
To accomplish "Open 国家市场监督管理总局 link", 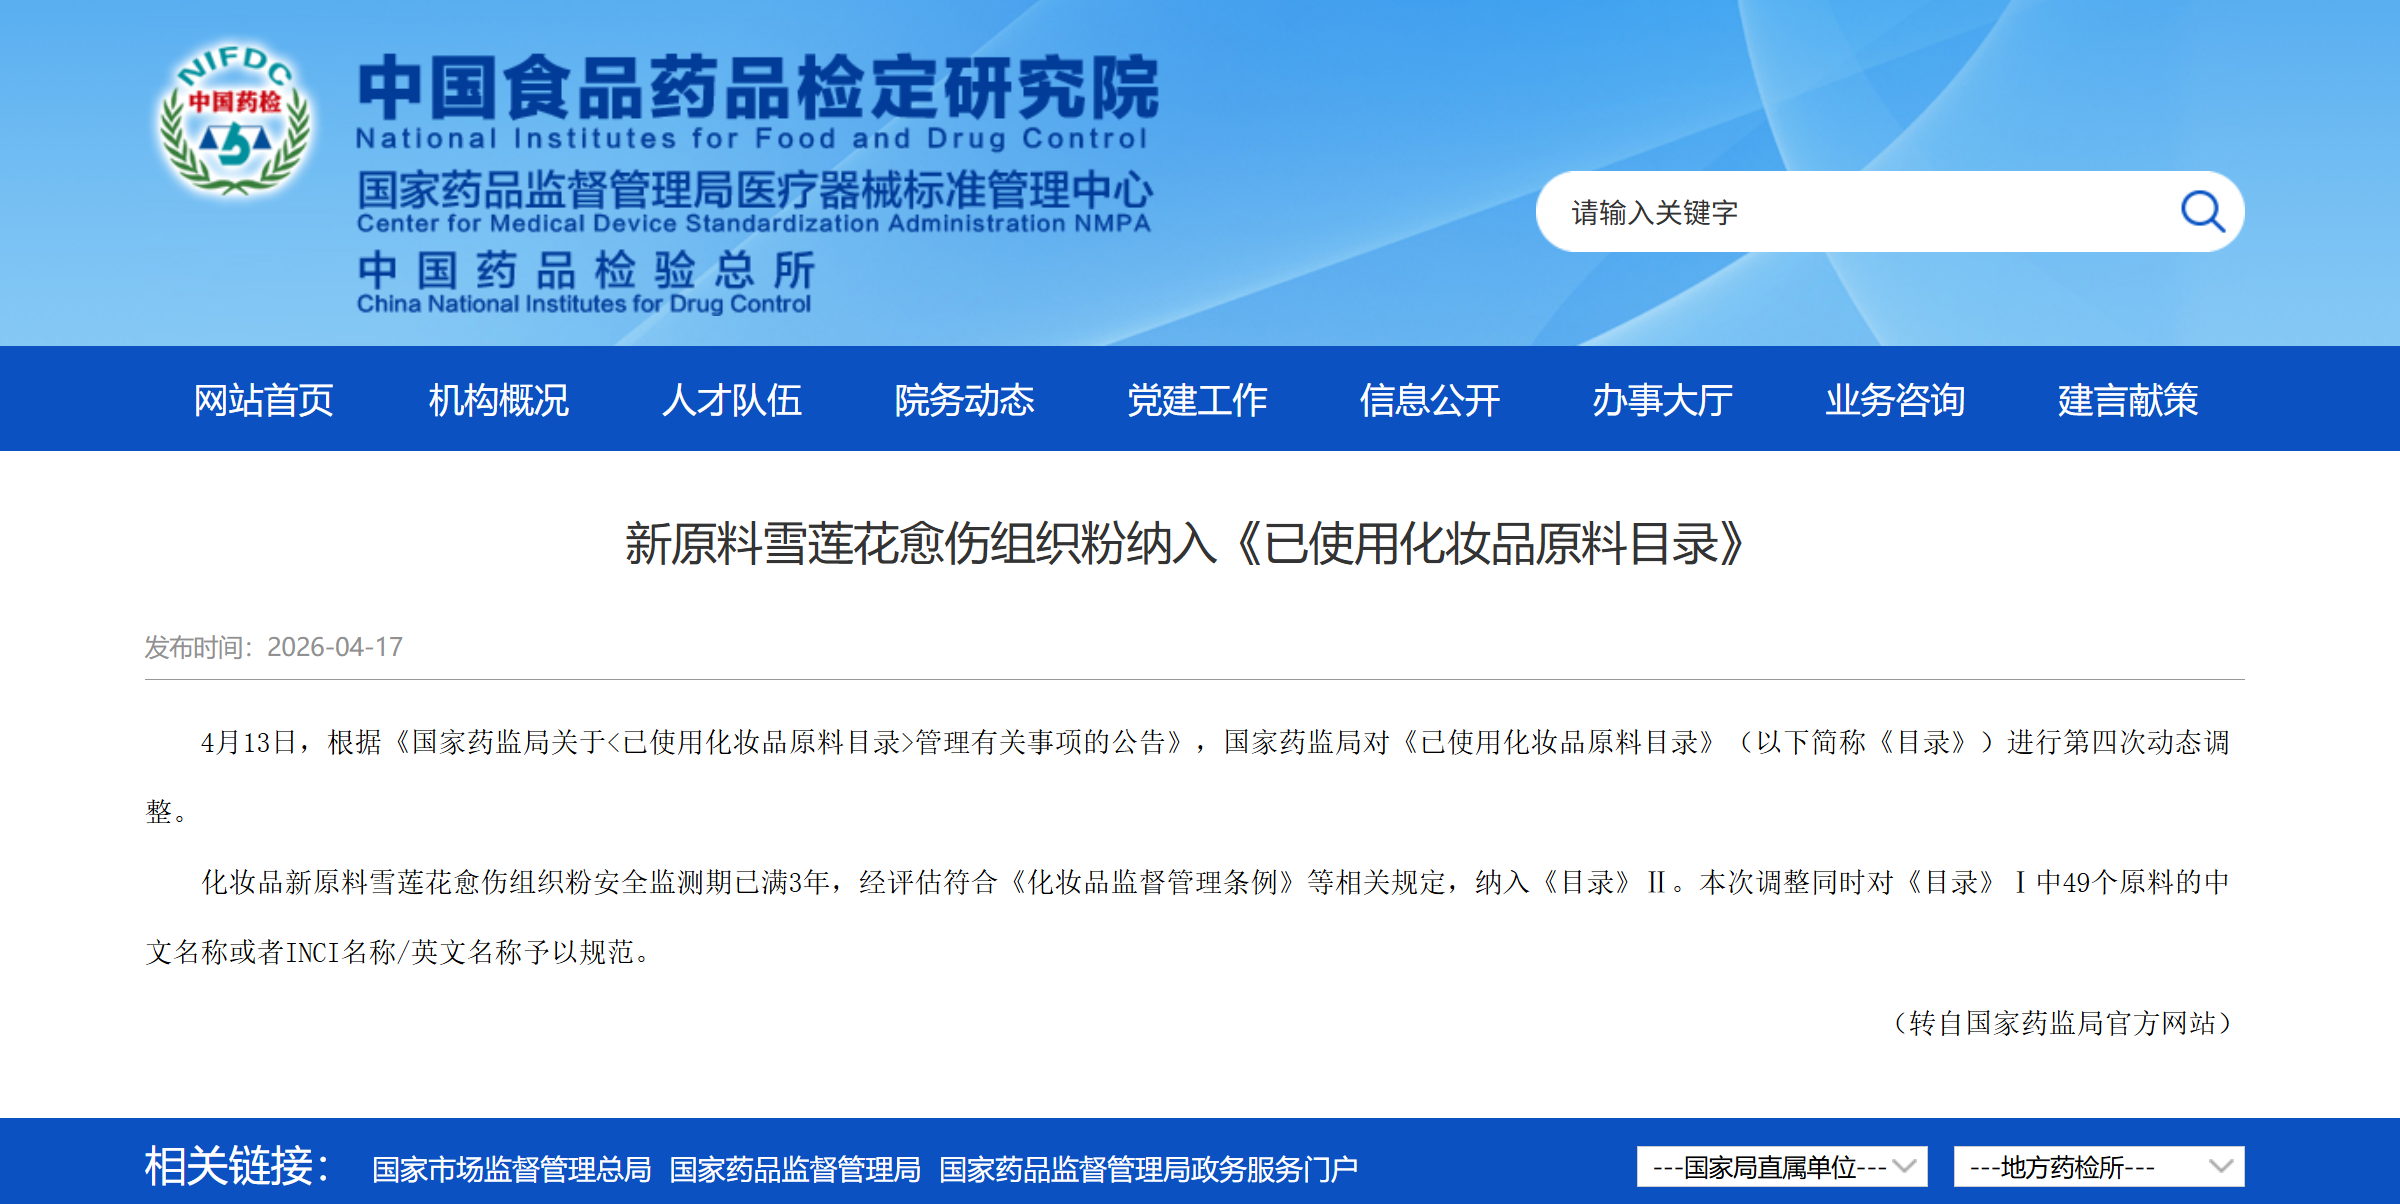I will pos(511,1169).
